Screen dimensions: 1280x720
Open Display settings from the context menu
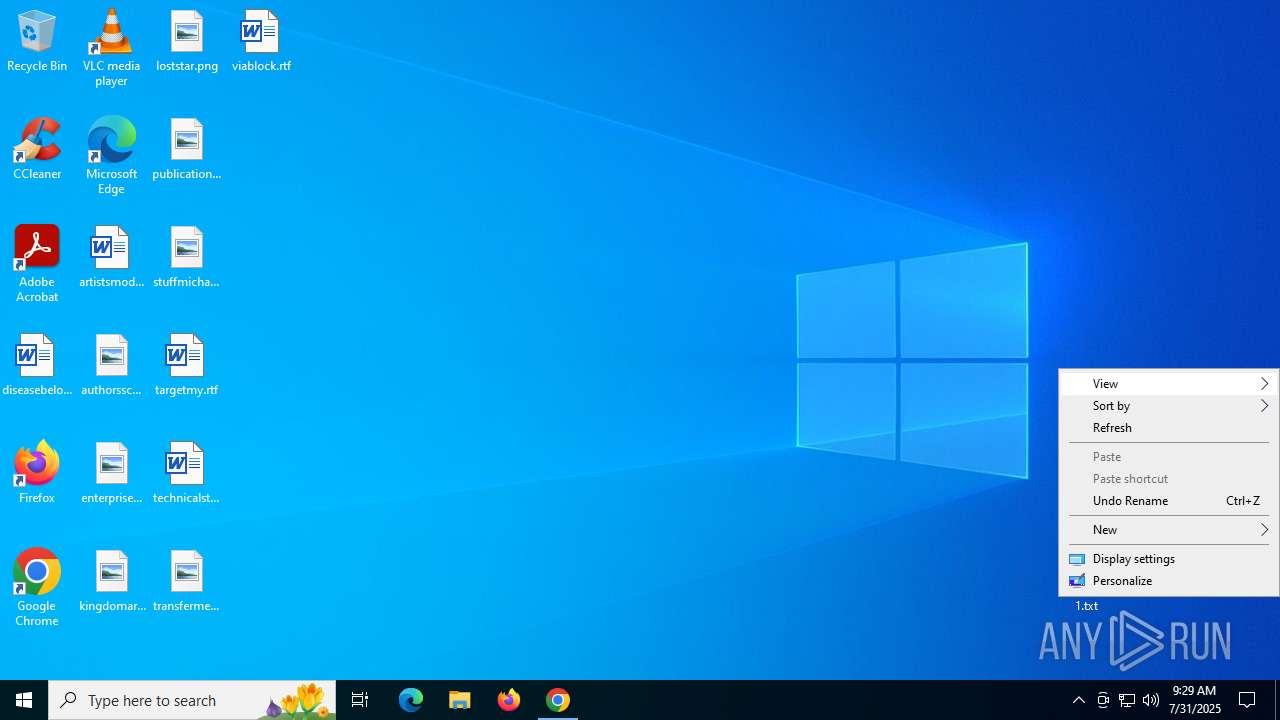pyautogui.click(x=1169, y=559)
